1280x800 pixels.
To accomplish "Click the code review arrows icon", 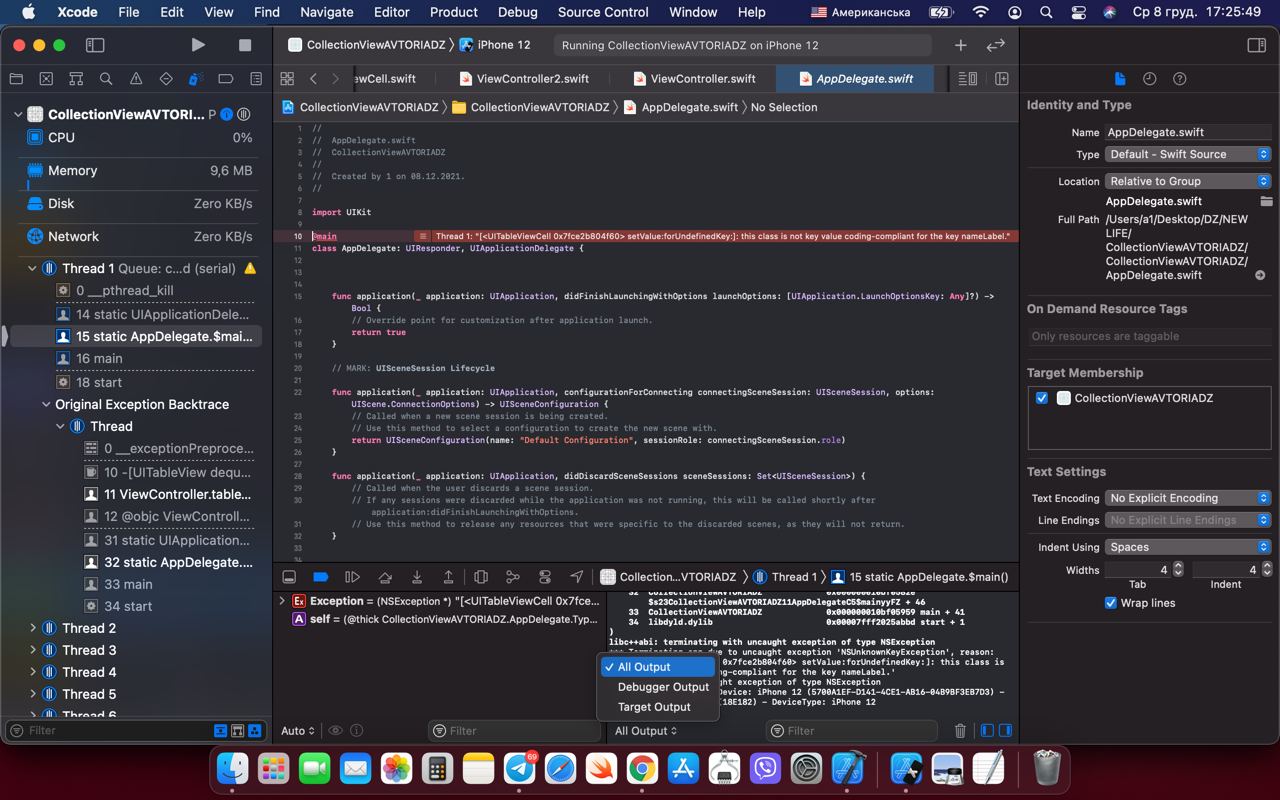I will coord(995,45).
